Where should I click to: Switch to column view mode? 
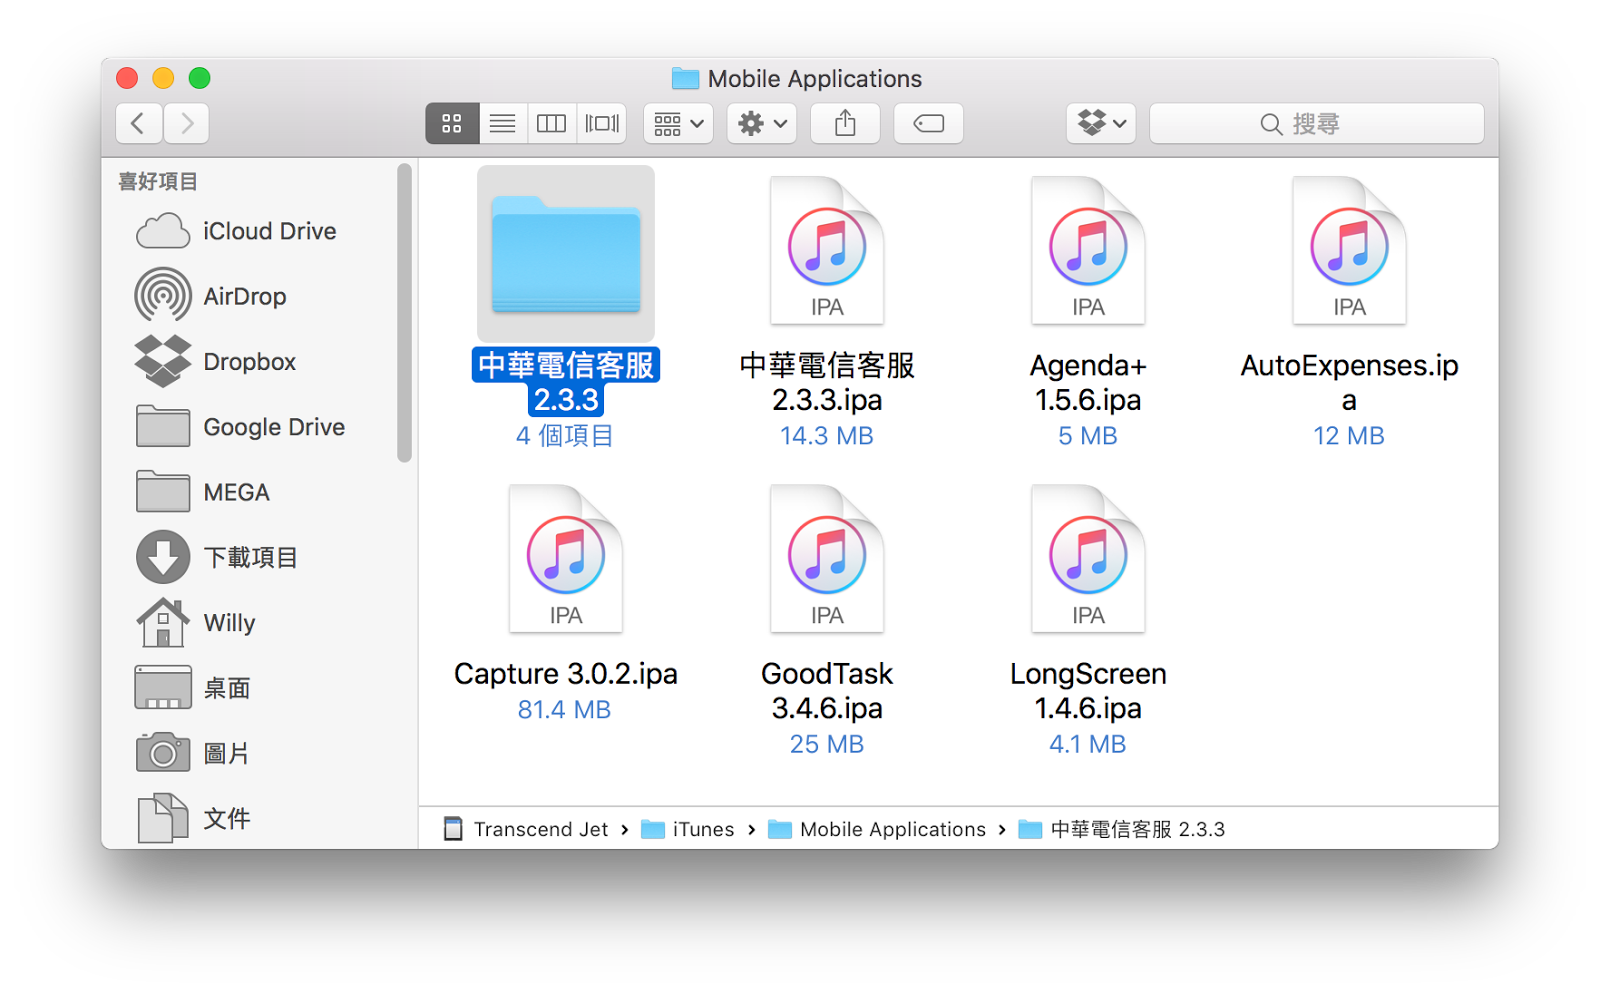pyautogui.click(x=551, y=123)
